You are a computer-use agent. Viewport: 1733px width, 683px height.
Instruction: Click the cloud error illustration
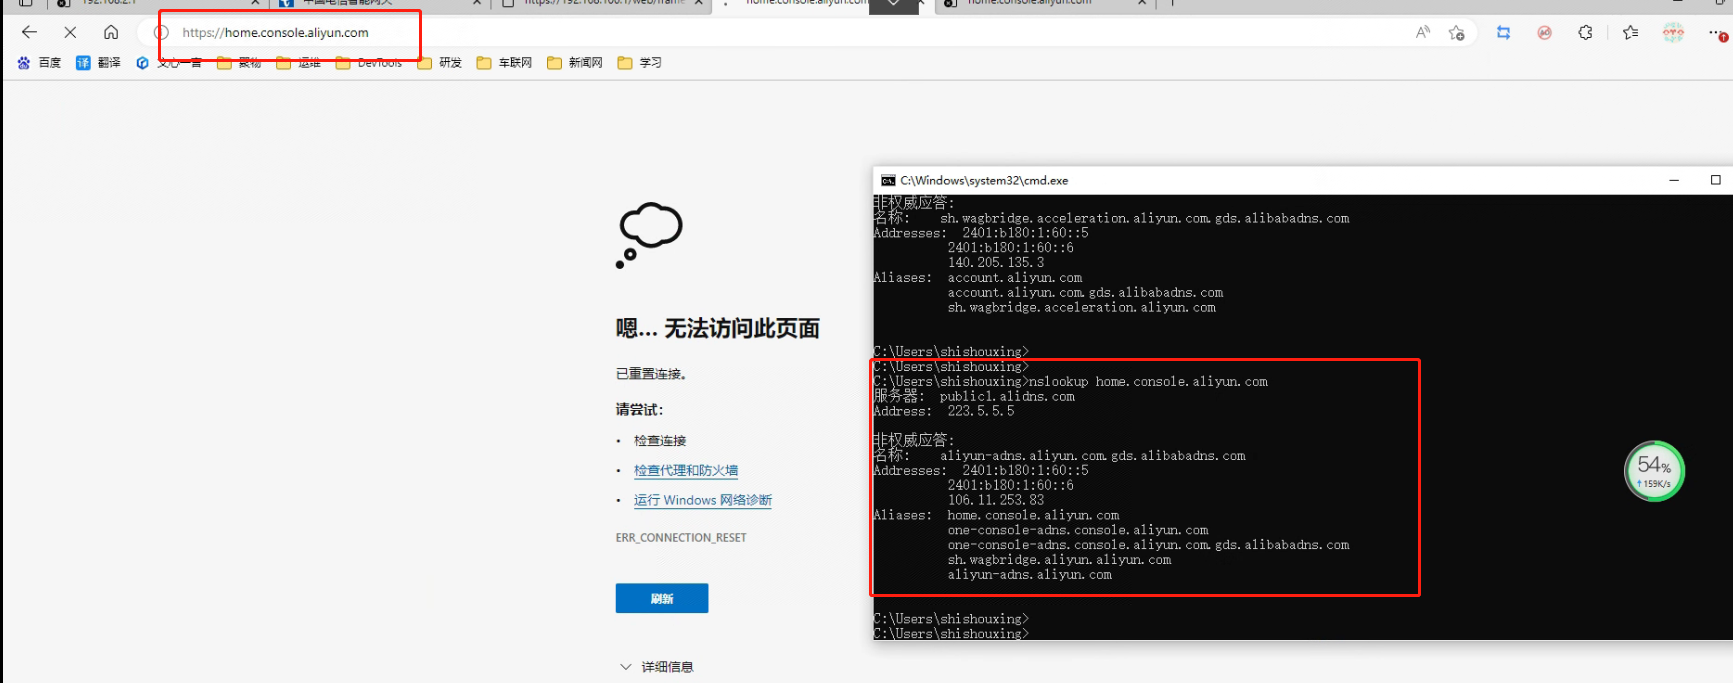(649, 235)
